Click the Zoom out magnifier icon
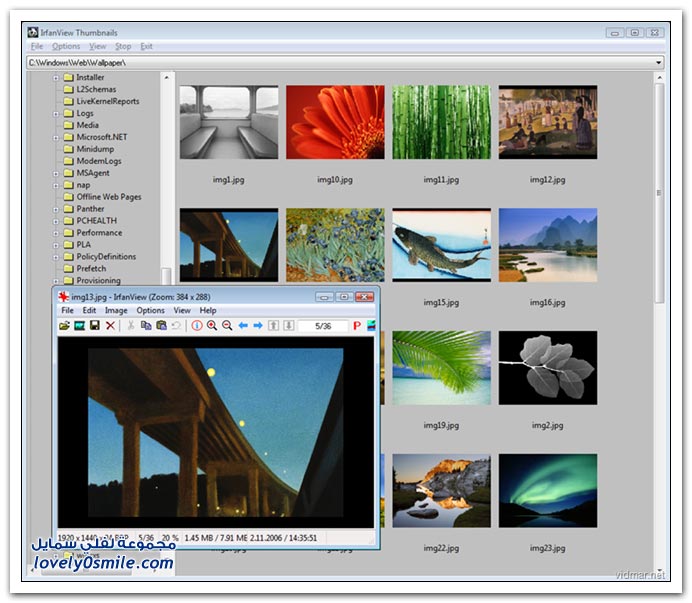 [x=227, y=326]
